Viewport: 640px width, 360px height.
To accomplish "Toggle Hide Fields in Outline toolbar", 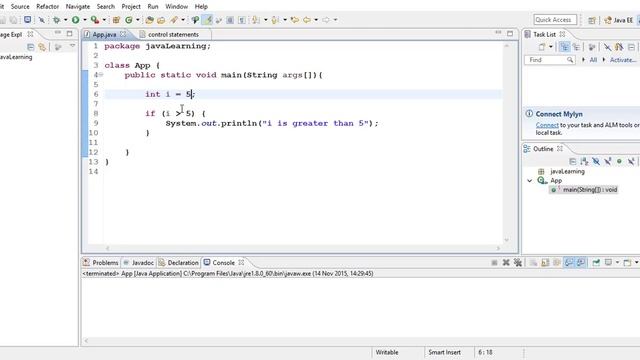I will click(x=596, y=162).
